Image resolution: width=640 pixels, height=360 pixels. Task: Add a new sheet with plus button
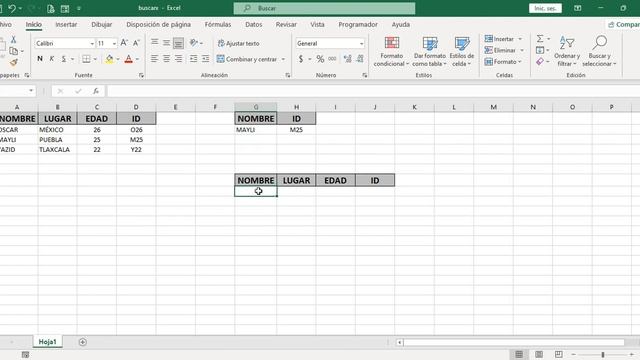click(82, 342)
